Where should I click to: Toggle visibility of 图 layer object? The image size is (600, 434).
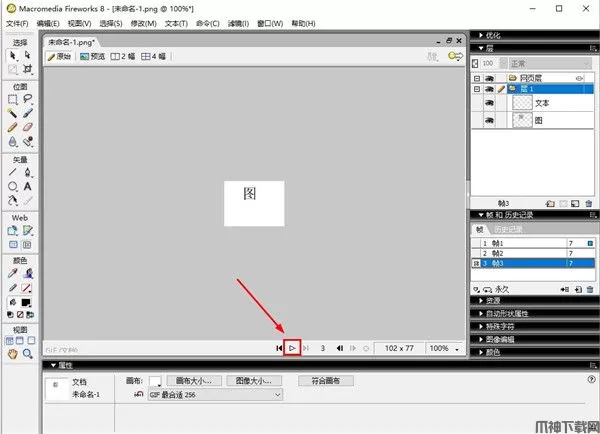coord(489,121)
